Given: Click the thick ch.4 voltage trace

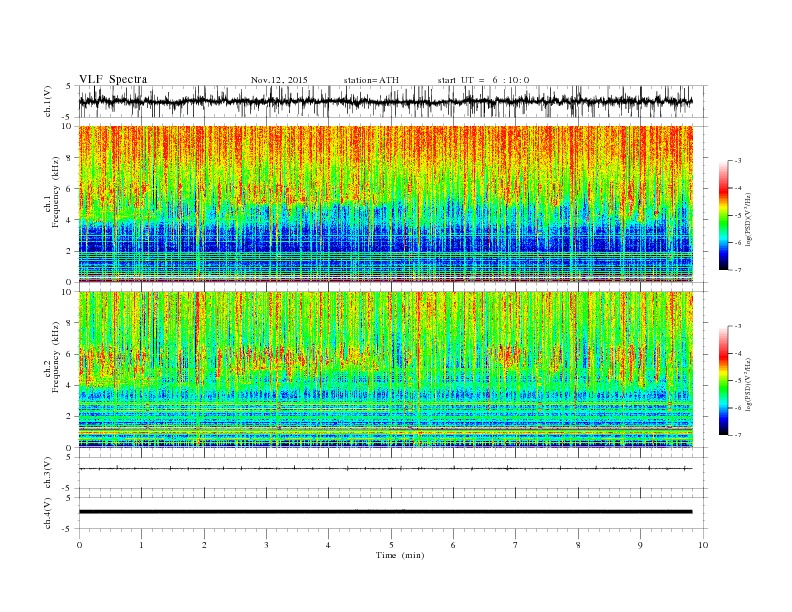Looking at the screenshot, I should [x=385, y=512].
